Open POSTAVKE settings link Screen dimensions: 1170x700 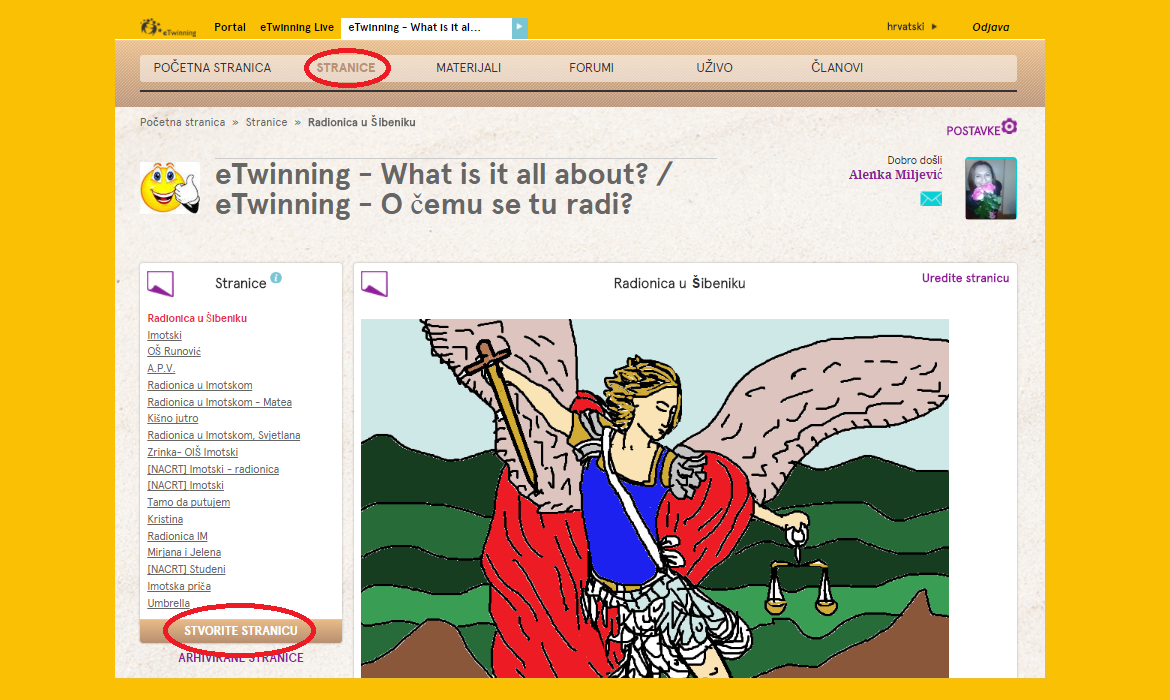[x=973, y=131]
